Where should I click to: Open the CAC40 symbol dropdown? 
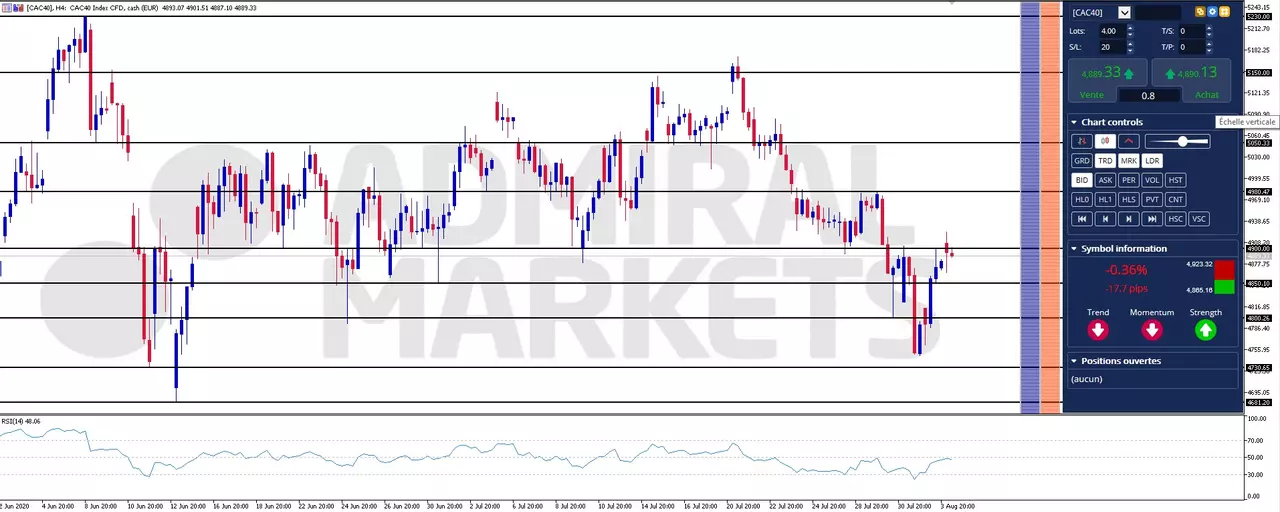[x=1125, y=12]
